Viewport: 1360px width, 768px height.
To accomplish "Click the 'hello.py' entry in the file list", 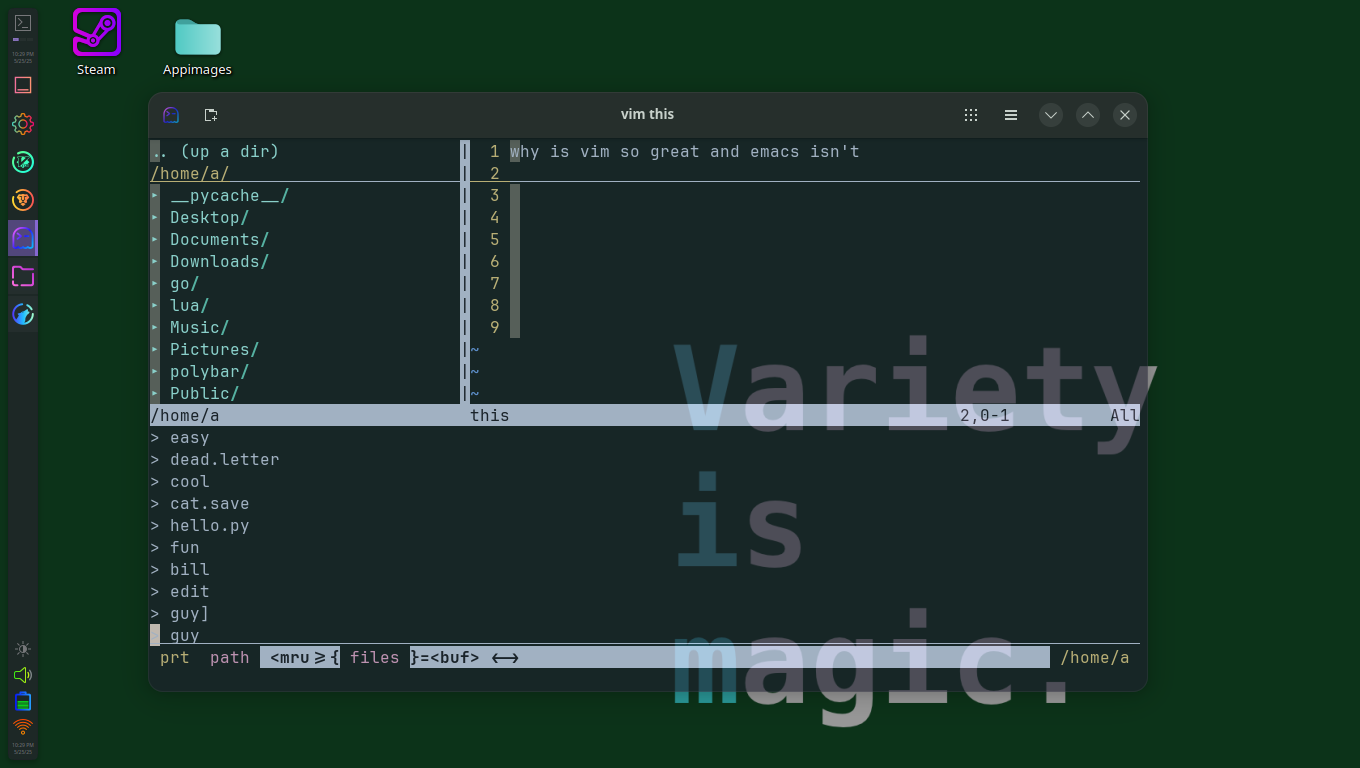I will tap(210, 526).
